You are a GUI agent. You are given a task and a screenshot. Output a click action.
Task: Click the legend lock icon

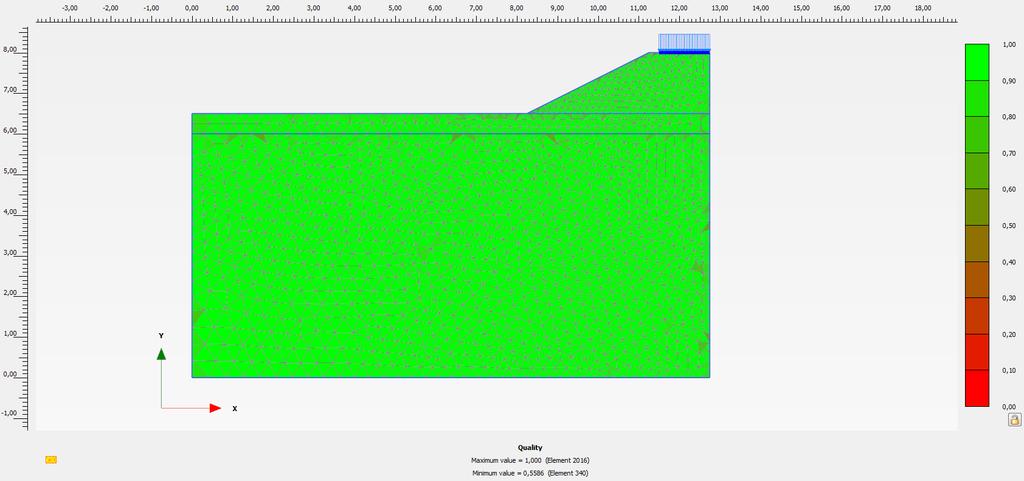[1014, 420]
